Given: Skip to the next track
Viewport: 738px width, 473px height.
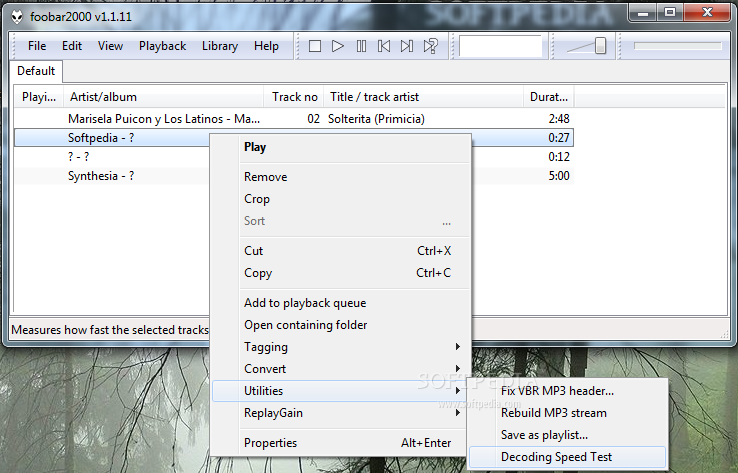Looking at the screenshot, I should pyautogui.click(x=407, y=46).
